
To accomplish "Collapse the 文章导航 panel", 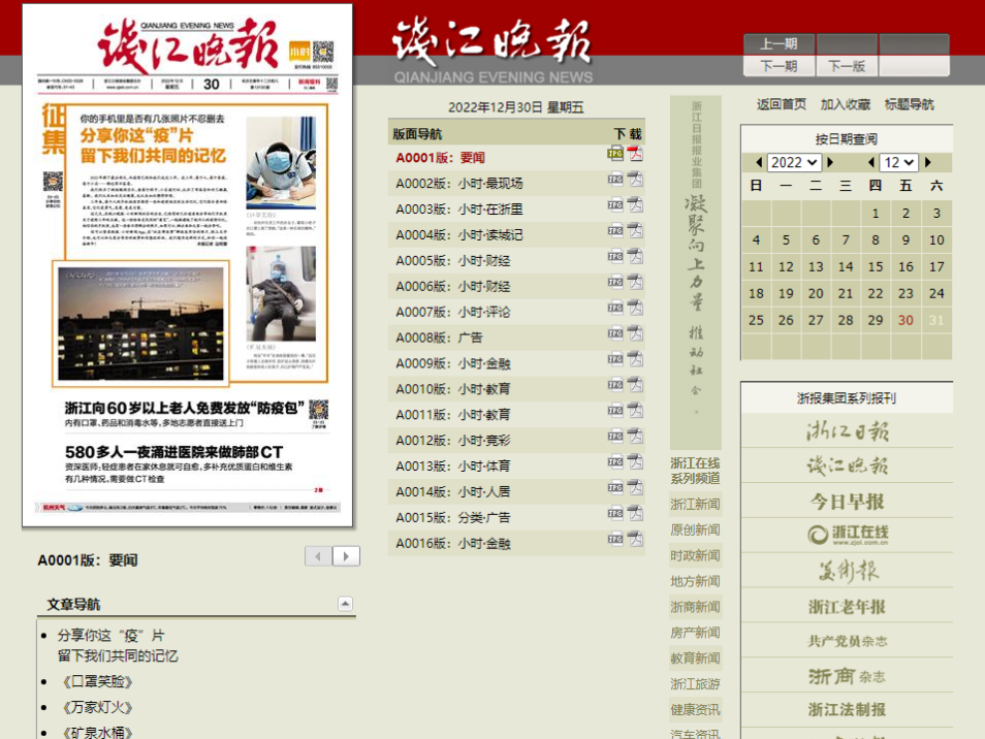I will pos(345,604).
